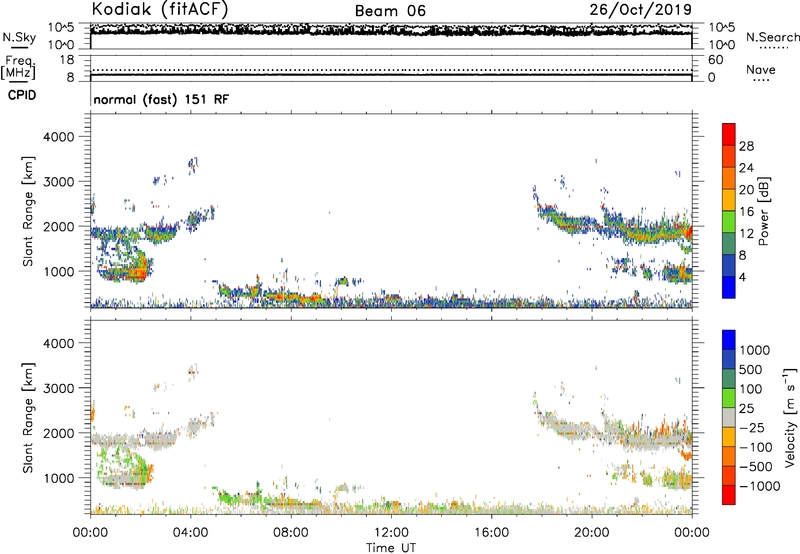This screenshot has height=554, width=800.
Task: Click the "12:00" time tick label
Action: (x=391, y=533)
